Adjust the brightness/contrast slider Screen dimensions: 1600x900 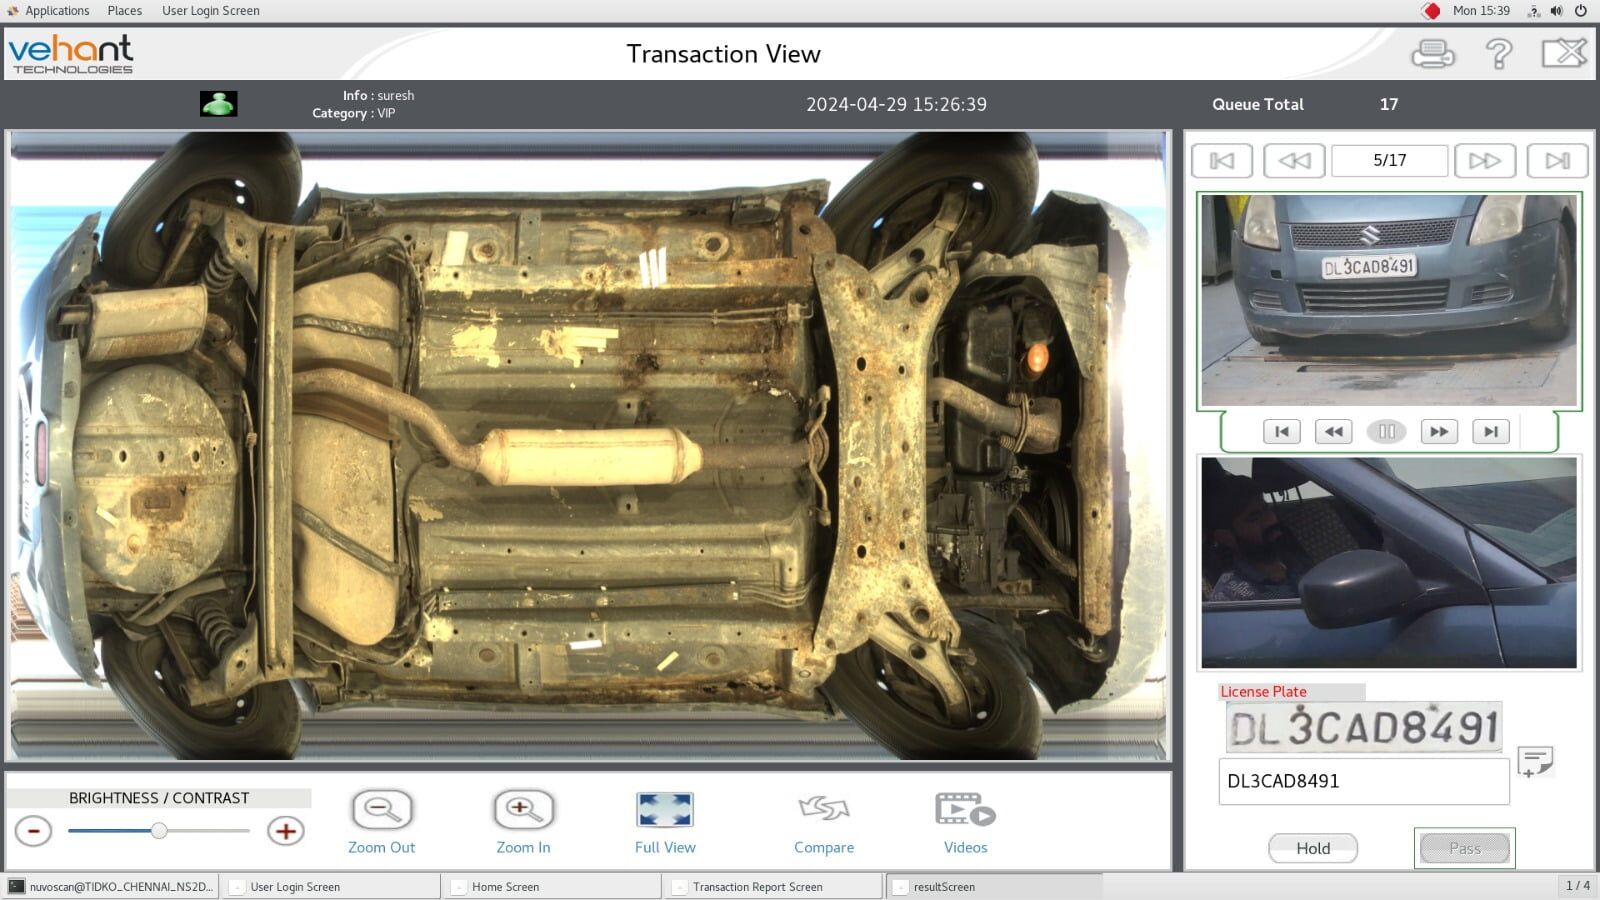[x=160, y=831]
